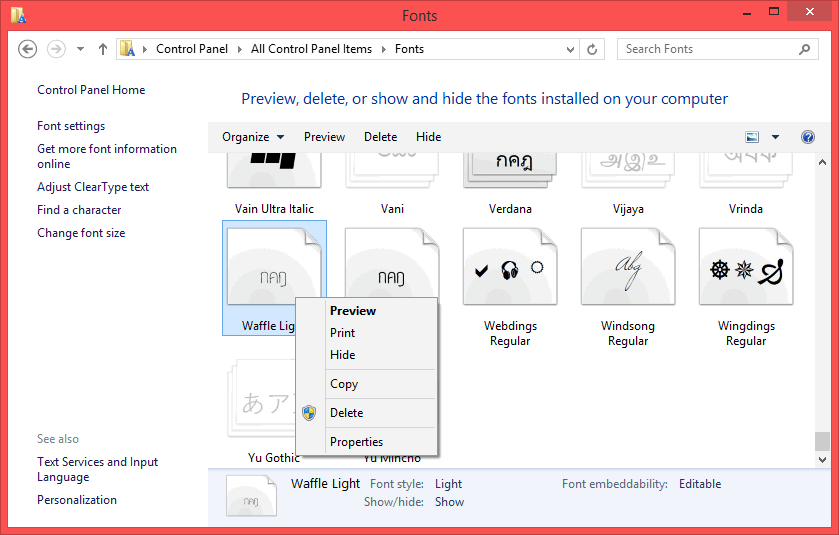Open the Font settings link
839x535 pixels.
pyautogui.click(x=71, y=126)
